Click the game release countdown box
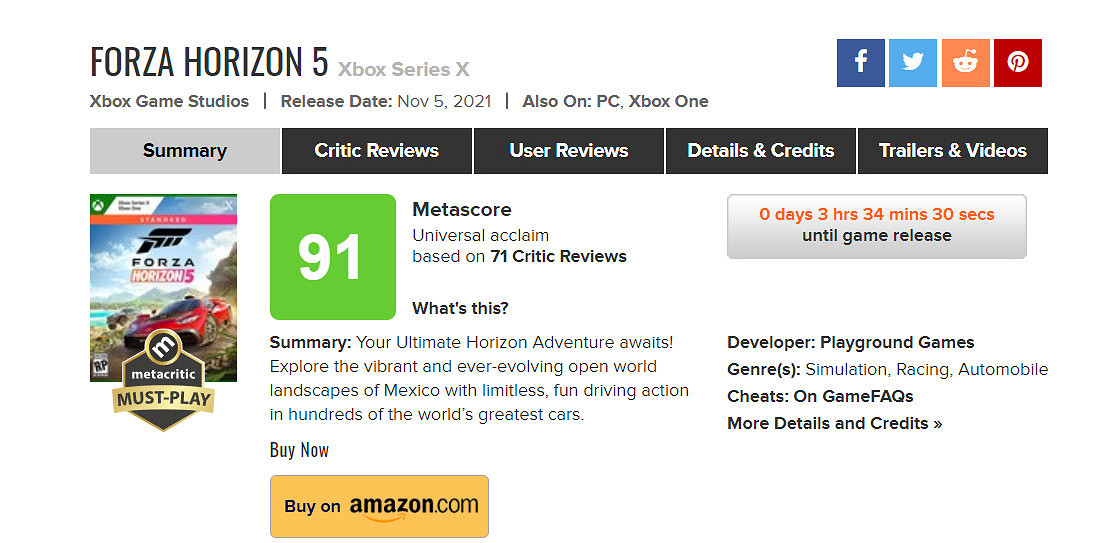Image resolution: width=1102 pixels, height=543 pixels. pos(876,226)
